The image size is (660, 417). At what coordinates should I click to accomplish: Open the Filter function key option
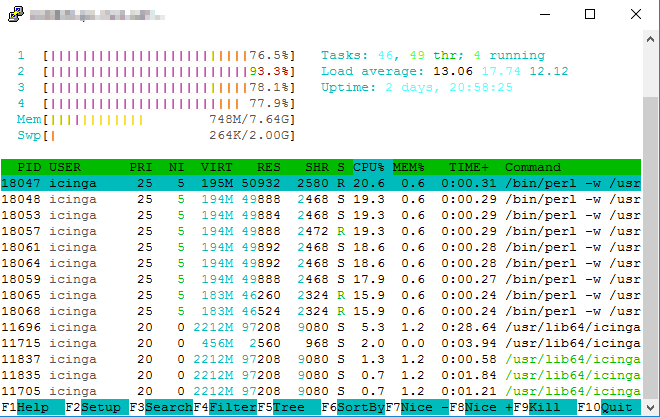tap(233, 407)
